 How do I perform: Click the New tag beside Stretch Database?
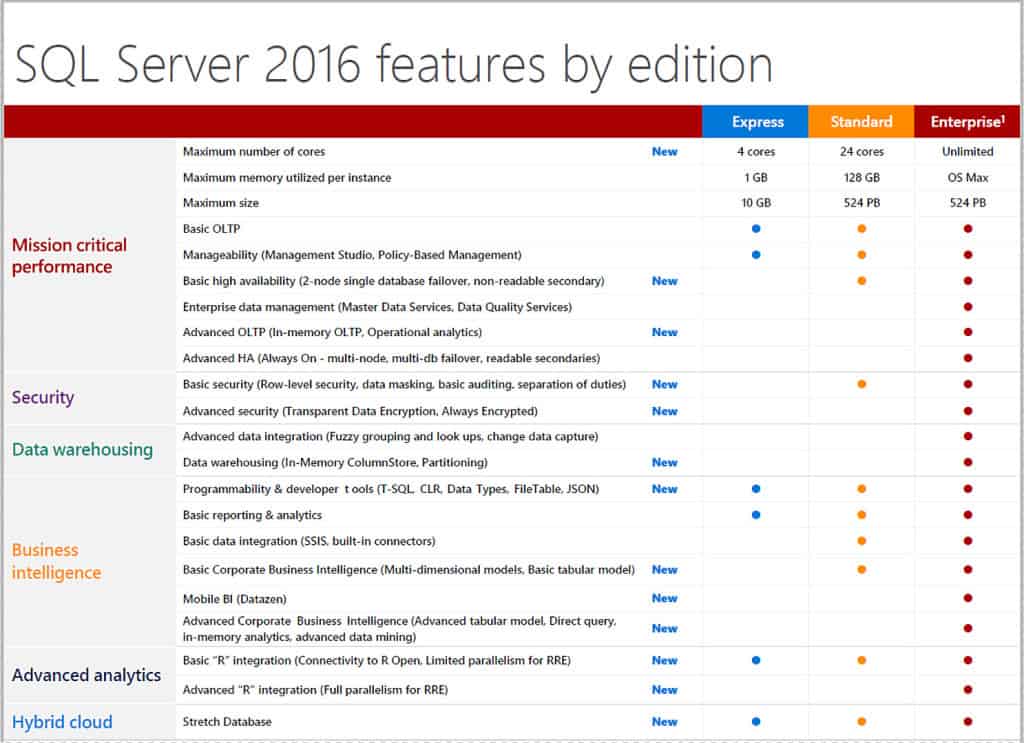(x=664, y=721)
